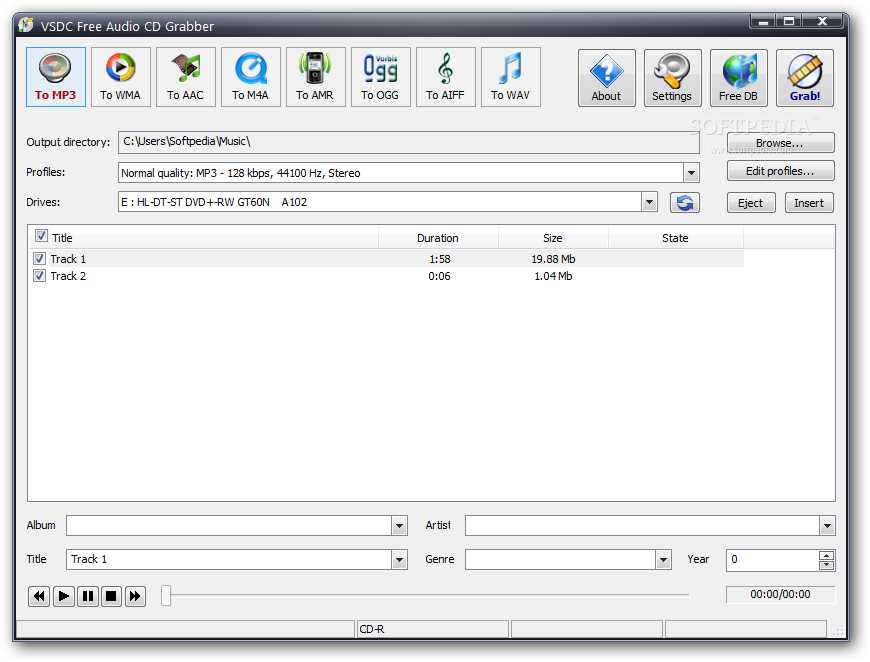Click the 1:58 duration cell

point(439,259)
